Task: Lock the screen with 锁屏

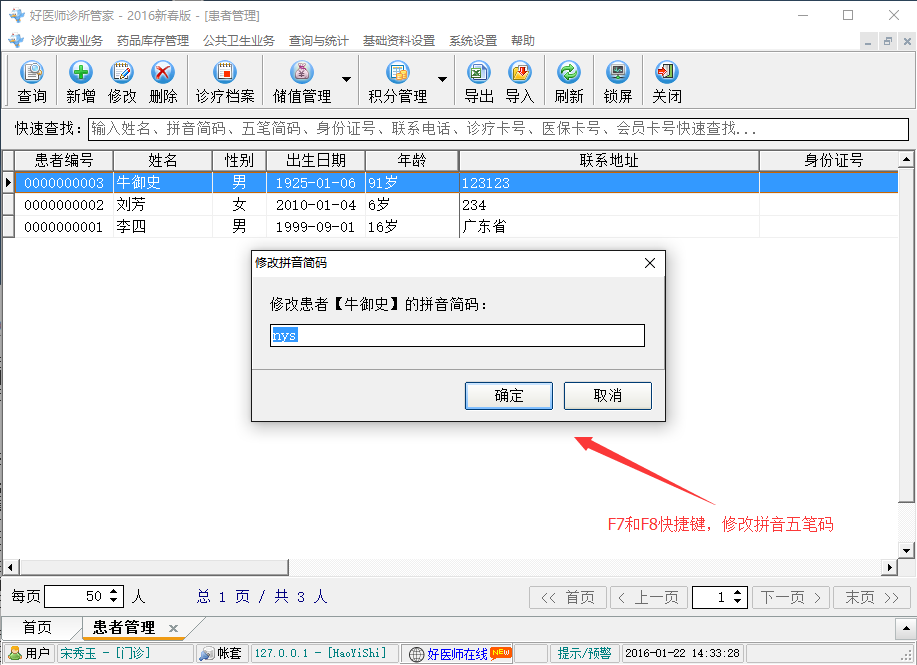Action: [x=618, y=81]
